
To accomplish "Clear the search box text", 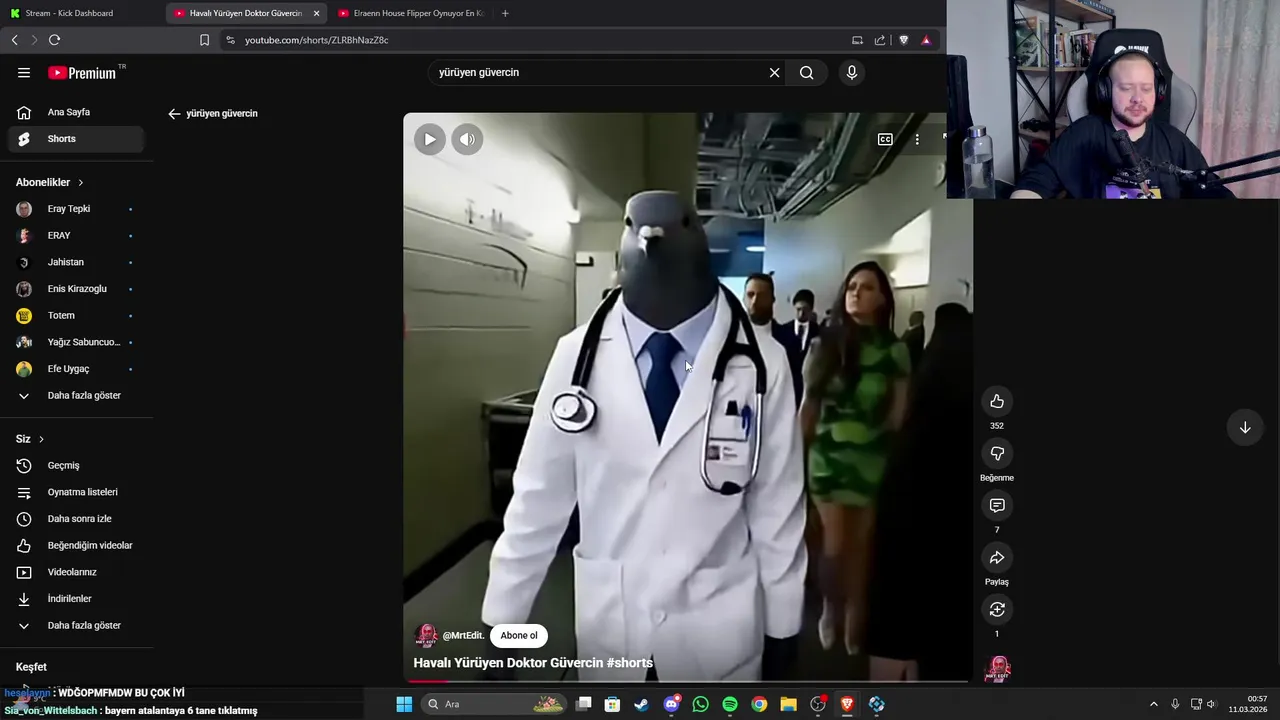I will tap(774, 73).
